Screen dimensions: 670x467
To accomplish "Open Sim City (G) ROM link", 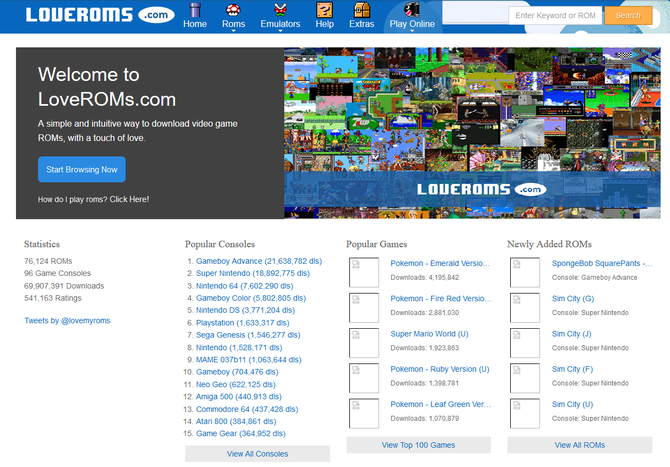I will click(x=573, y=298).
